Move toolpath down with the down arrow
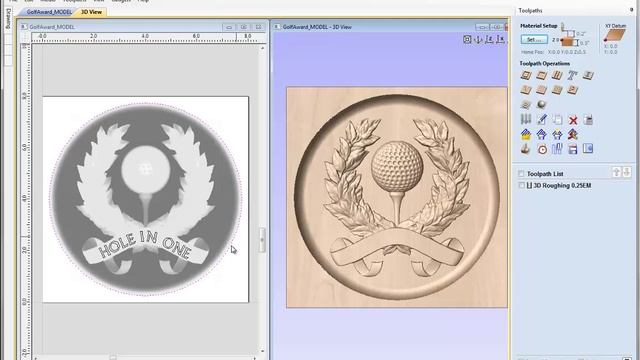 627,172
